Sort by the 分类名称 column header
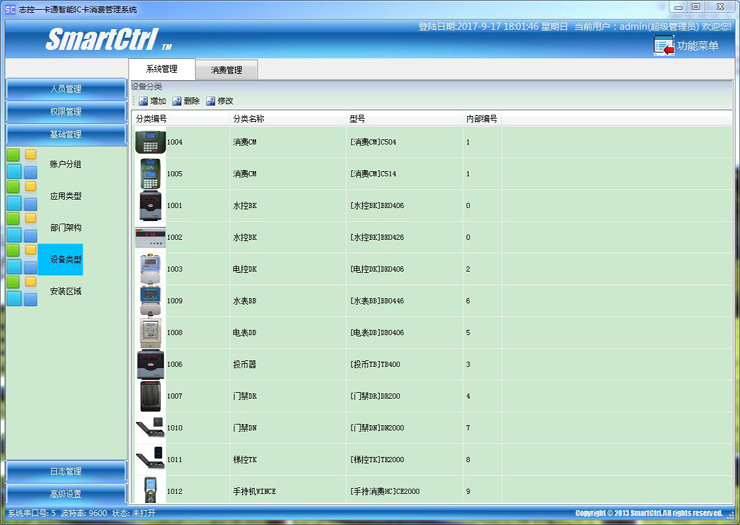The image size is (740, 525). pos(249,119)
